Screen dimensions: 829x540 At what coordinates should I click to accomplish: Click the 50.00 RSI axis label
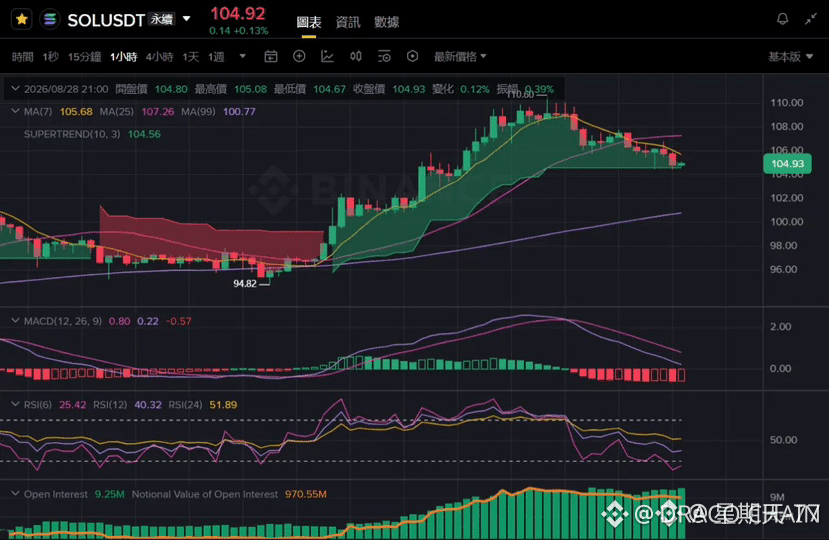tap(784, 440)
